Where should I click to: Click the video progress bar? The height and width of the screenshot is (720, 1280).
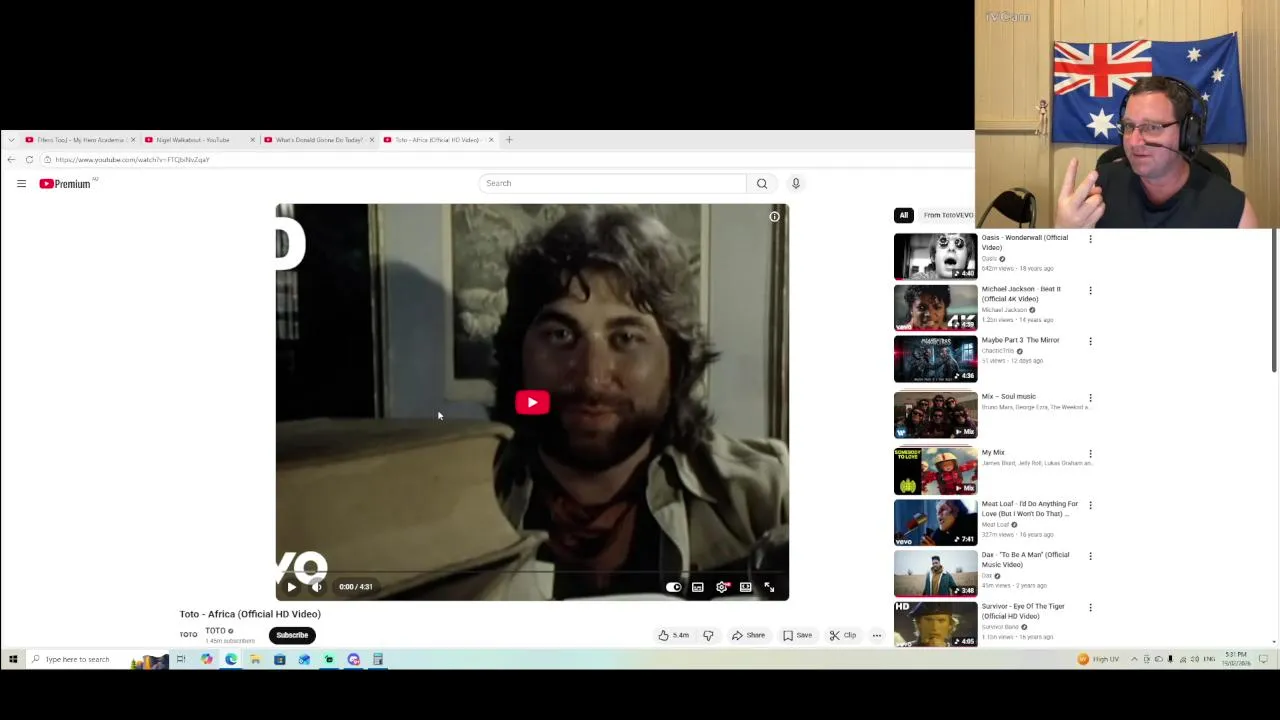(x=532, y=573)
